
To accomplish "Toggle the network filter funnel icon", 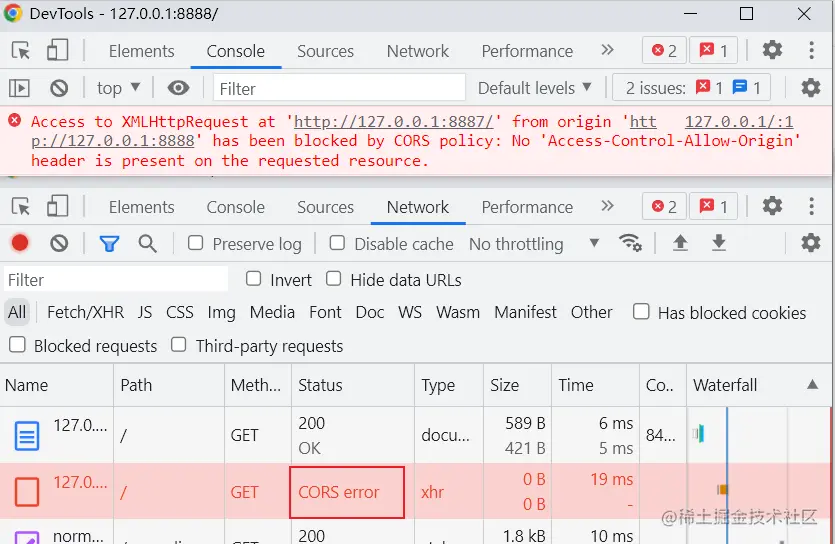I will click(x=109, y=244).
